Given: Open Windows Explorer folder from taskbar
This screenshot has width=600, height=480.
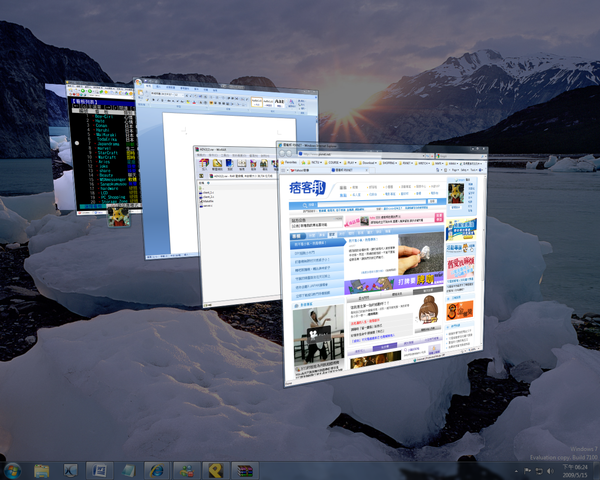Looking at the screenshot, I should point(42,469).
